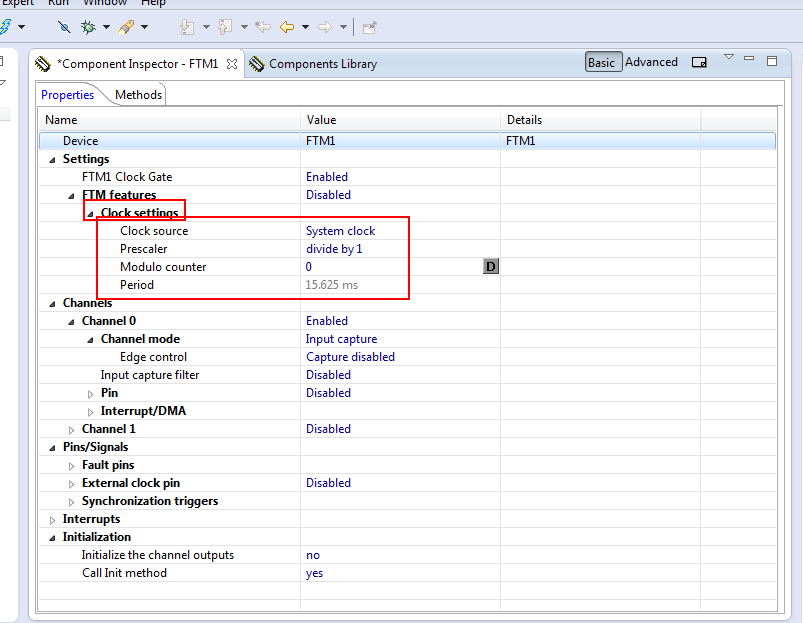The height and width of the screenshot is (623, 803).
Task: Click the D button in Modulo counter row
Action: (x=491, y=266)
